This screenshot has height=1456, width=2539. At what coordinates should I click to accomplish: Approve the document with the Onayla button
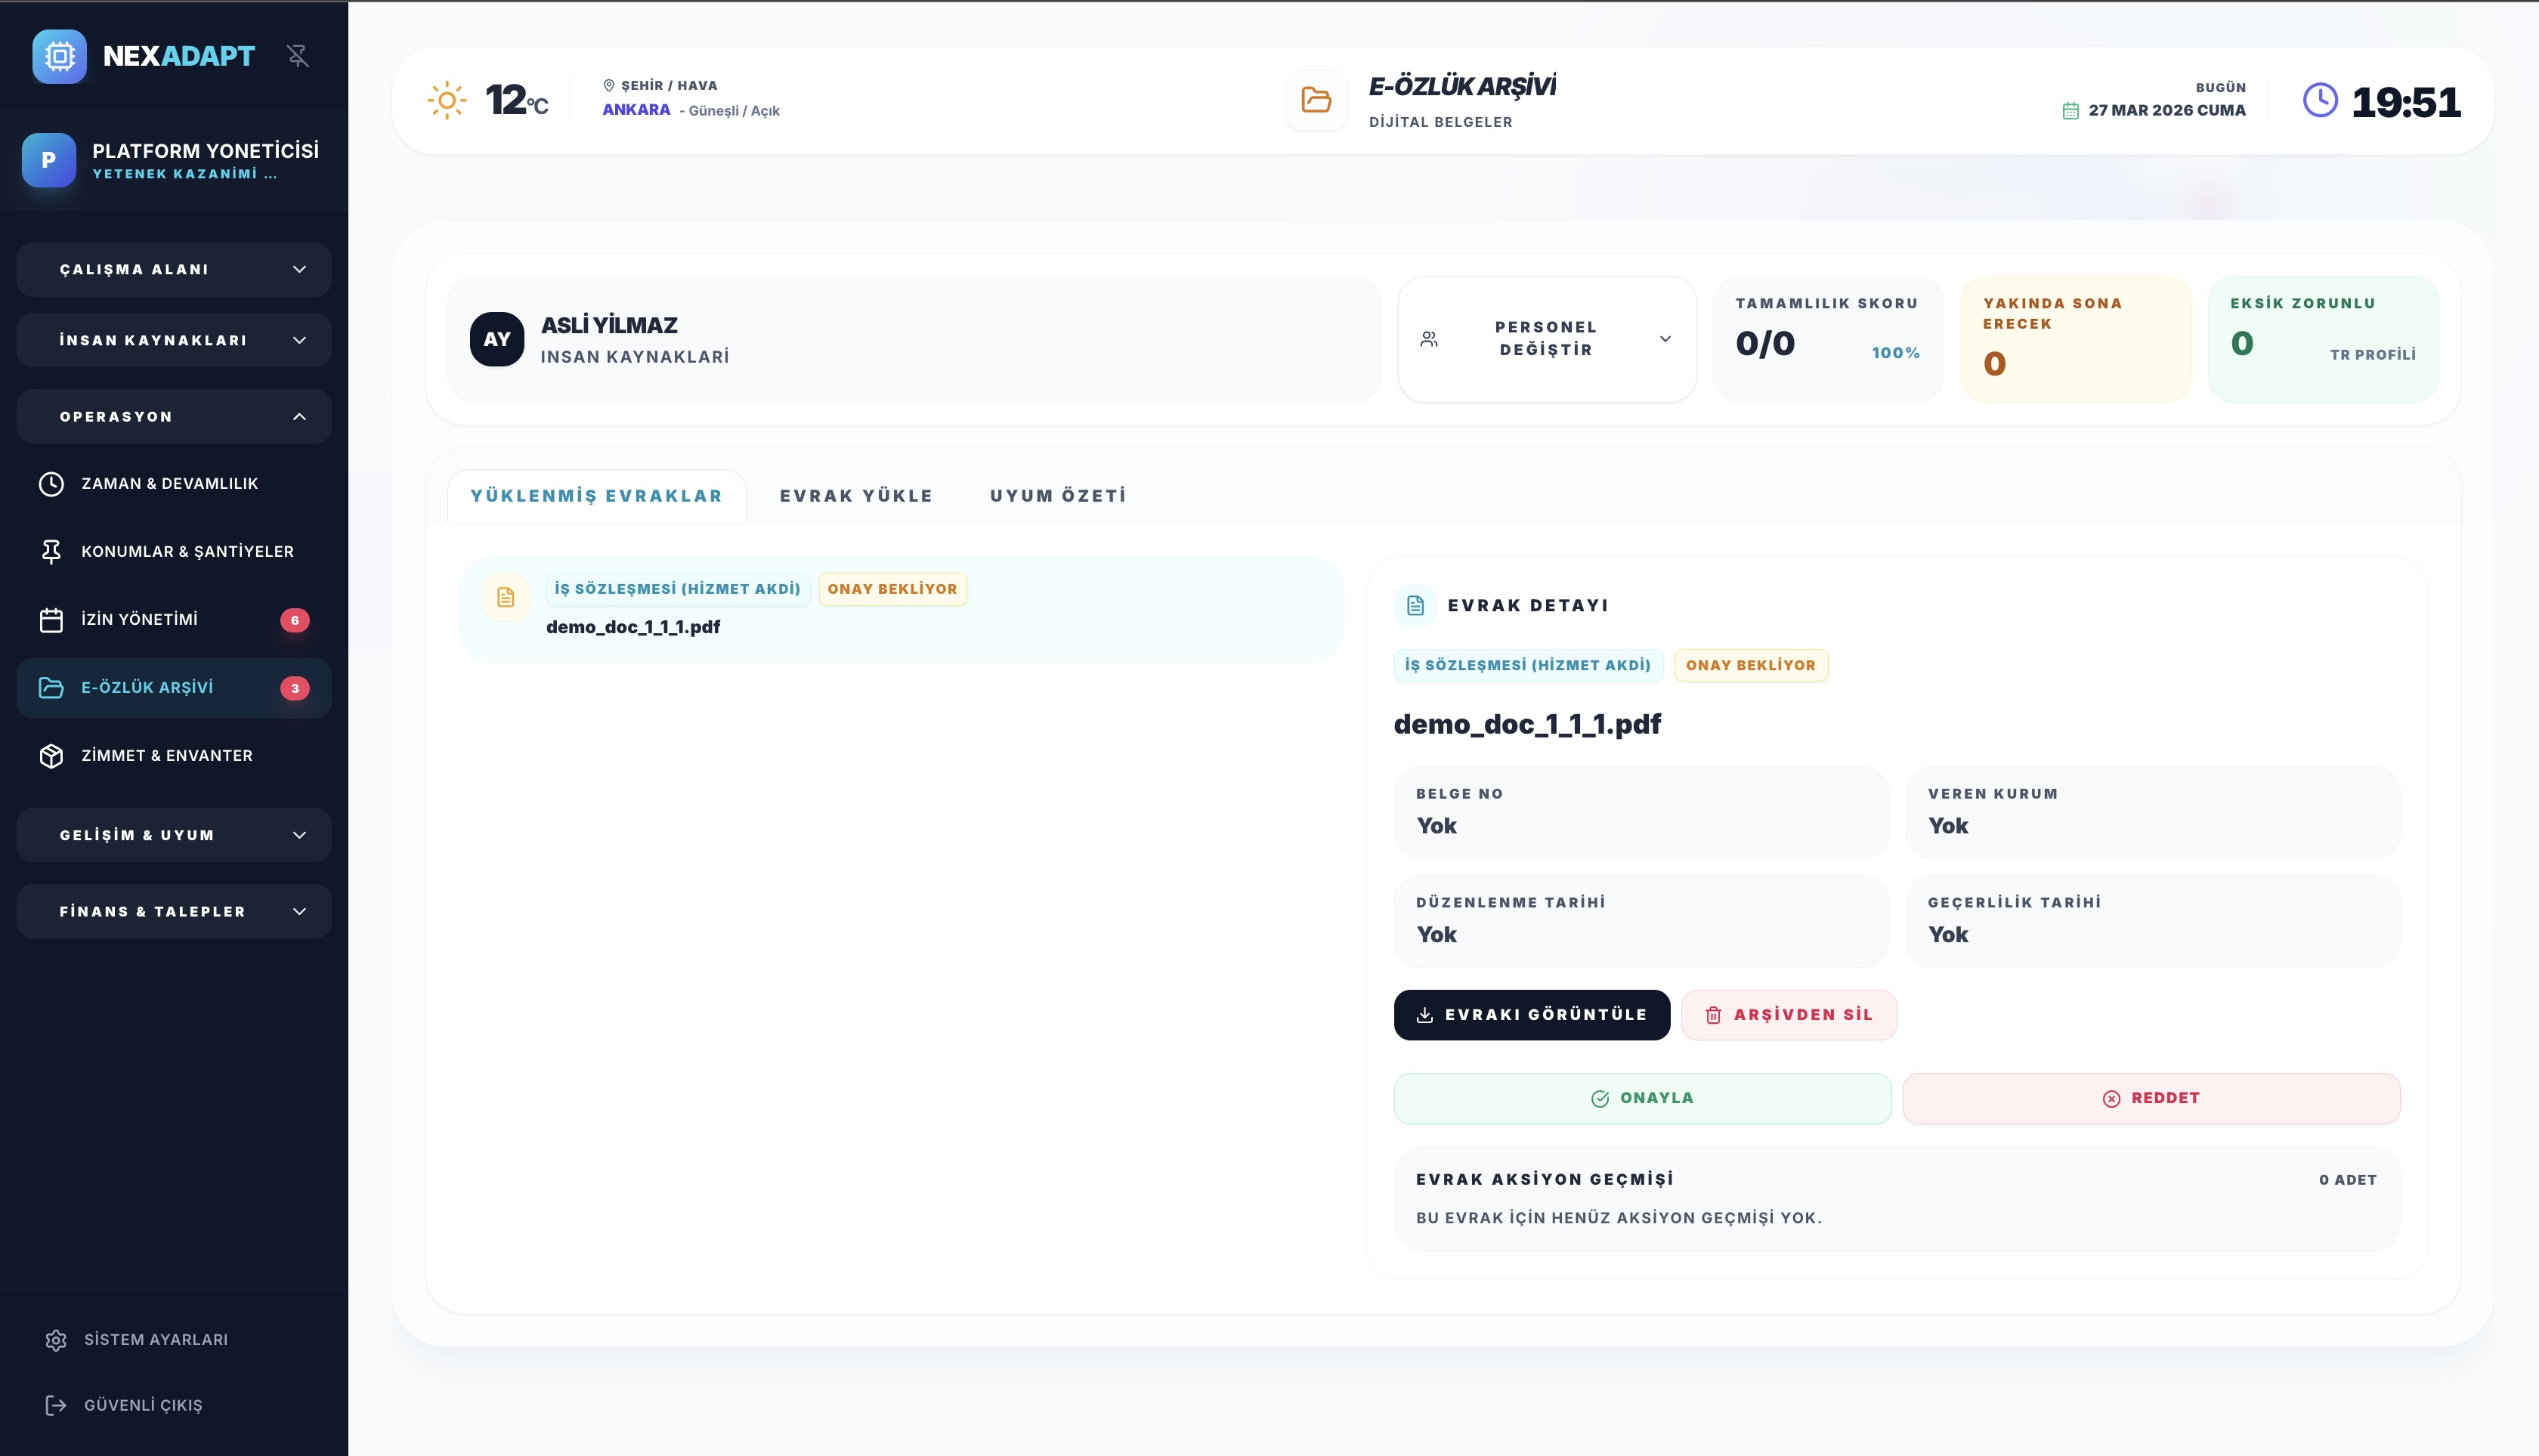pyautogui.click(x=1642, y=1098)
